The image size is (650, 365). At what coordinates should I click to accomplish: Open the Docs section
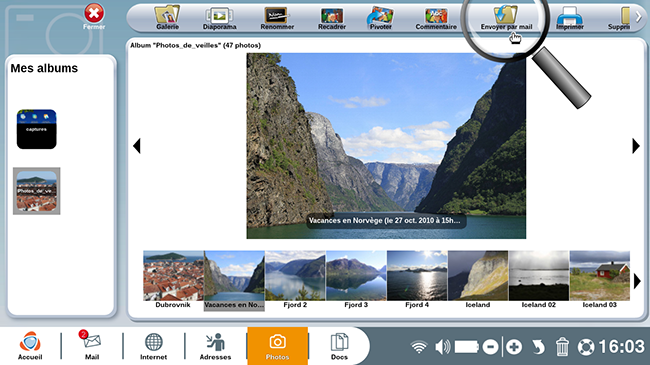[339, 346]
